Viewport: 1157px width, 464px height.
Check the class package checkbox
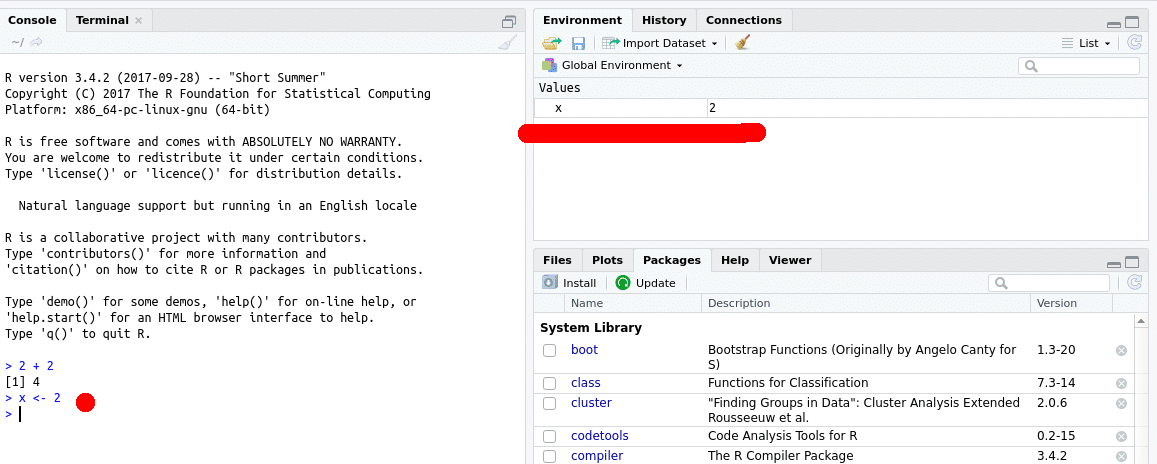[x=550, y=383]
